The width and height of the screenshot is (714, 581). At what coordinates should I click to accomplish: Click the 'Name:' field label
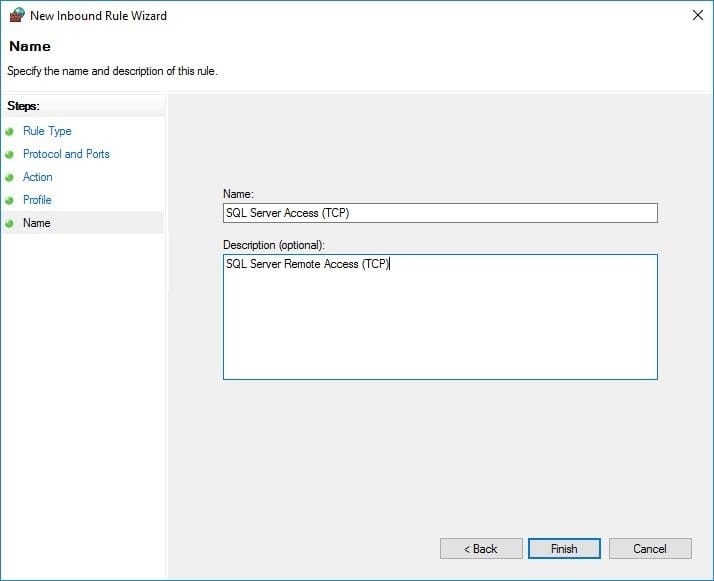coord(238,194)
